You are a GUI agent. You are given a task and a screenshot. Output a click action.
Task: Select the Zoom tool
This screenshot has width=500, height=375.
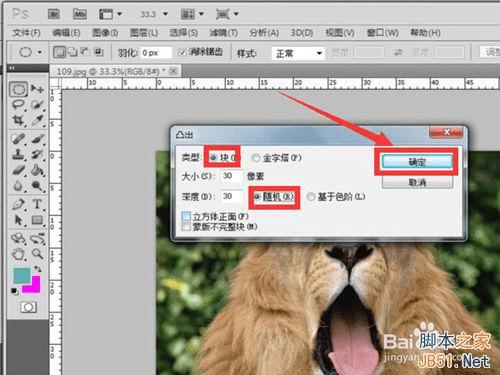coord(37,254)
